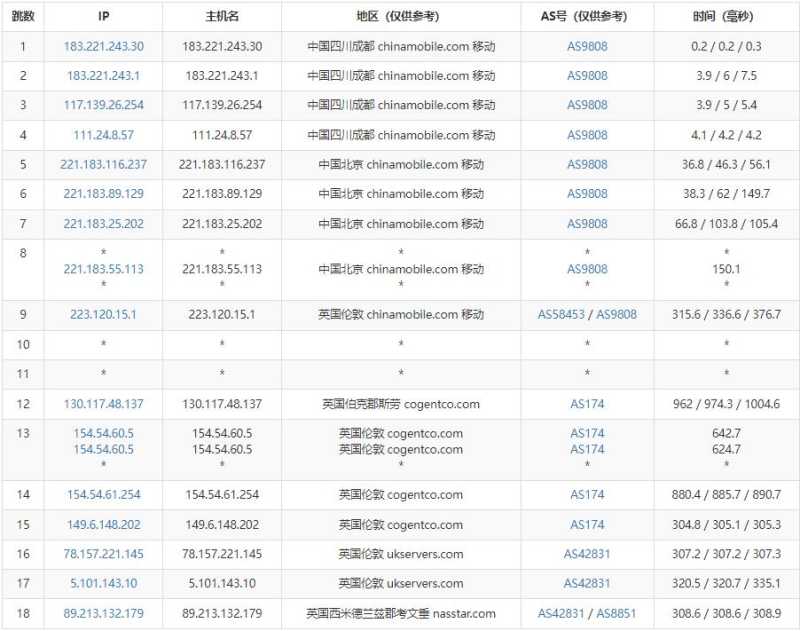
Task: Select time value 0.2 / 0.2 / 0.3
Action: pyautogui.click(x=726, y=46)
